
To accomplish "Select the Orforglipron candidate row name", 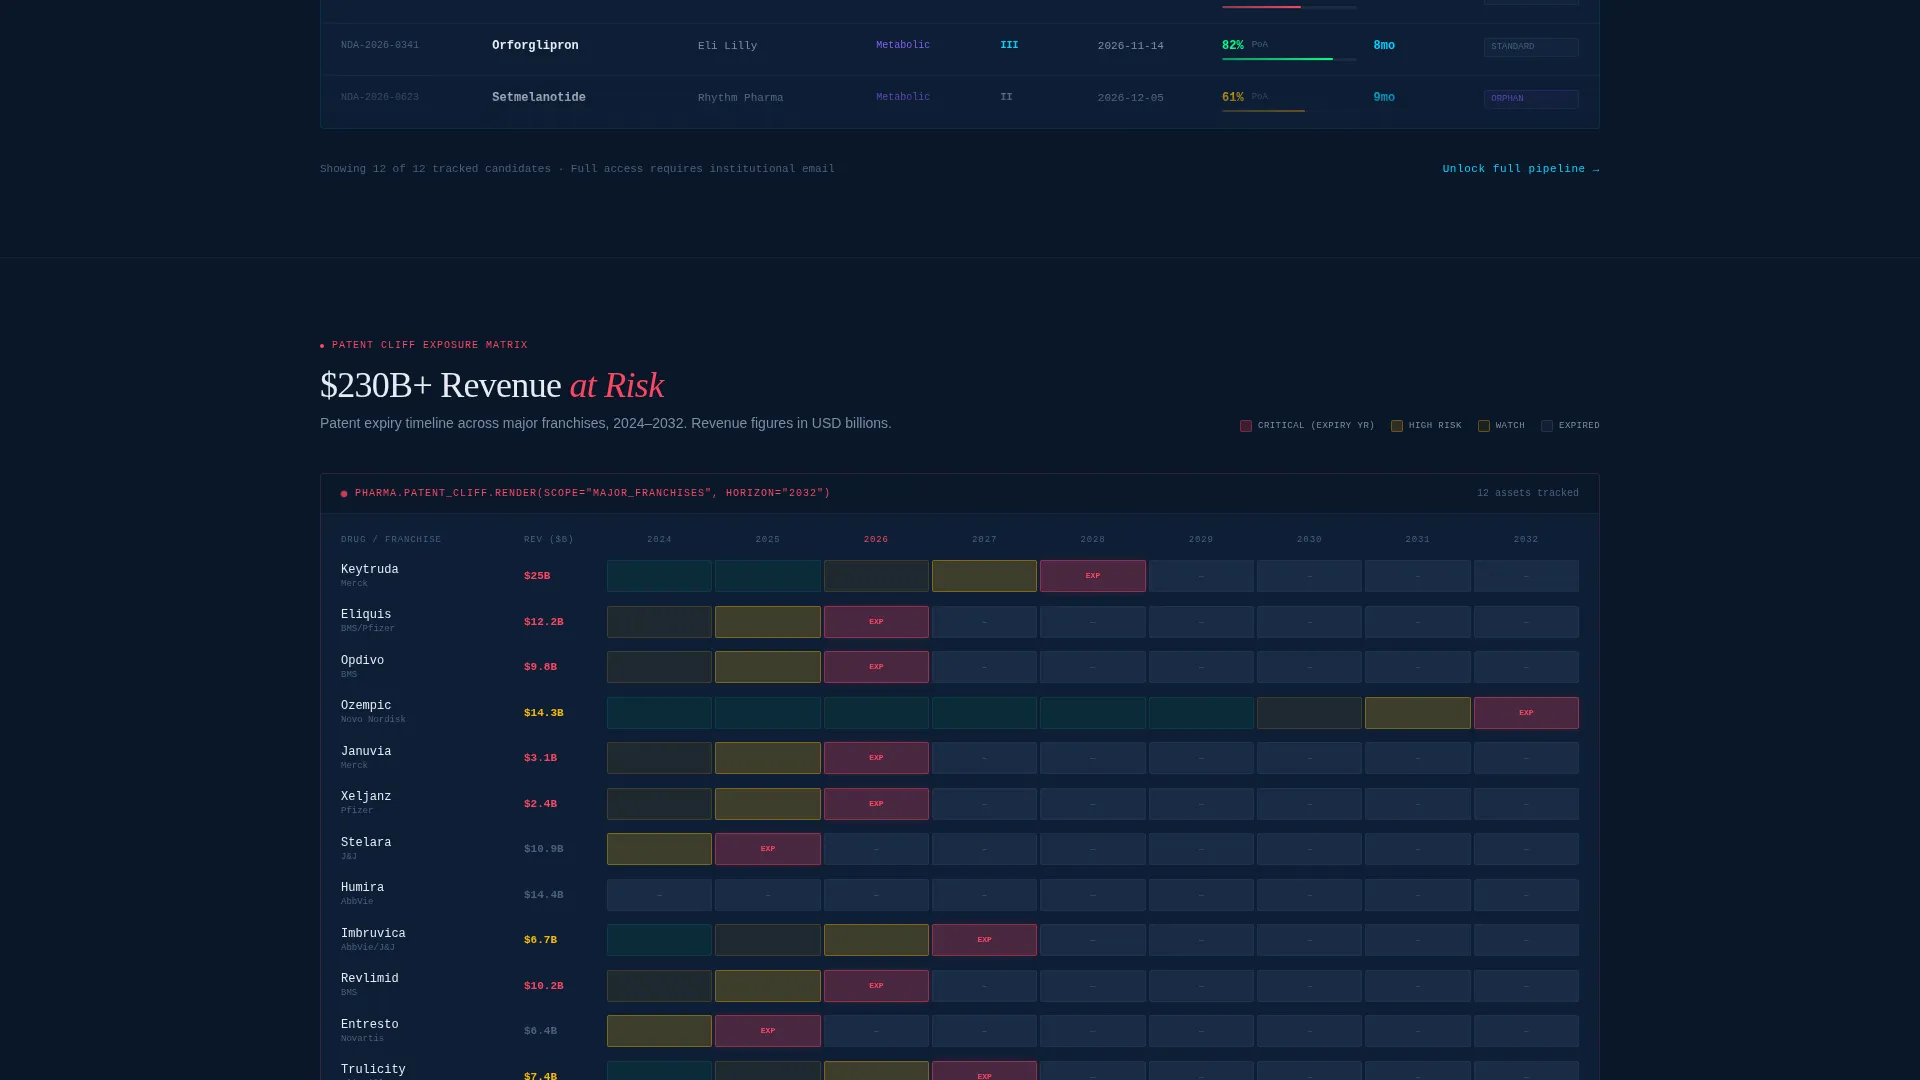I will 535,46.
